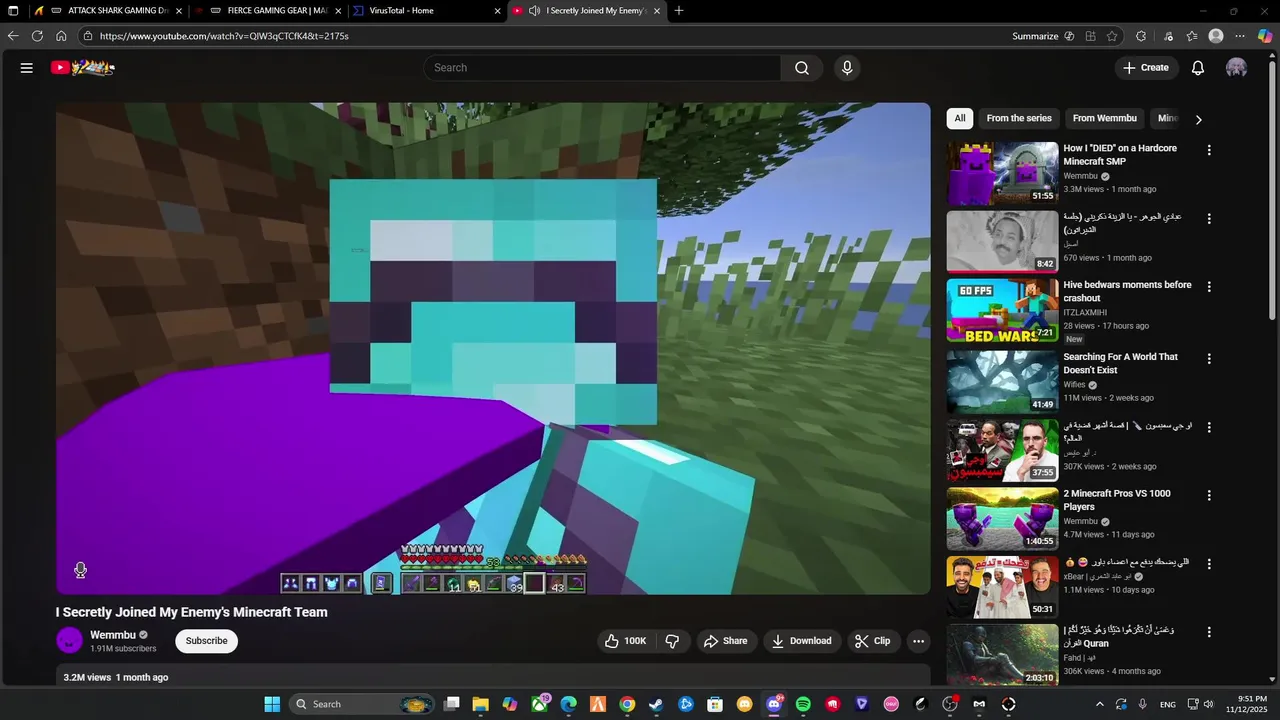Open the volume tray icon
This screenshot has height=720, width=1280.
(x=1208, y=704)
